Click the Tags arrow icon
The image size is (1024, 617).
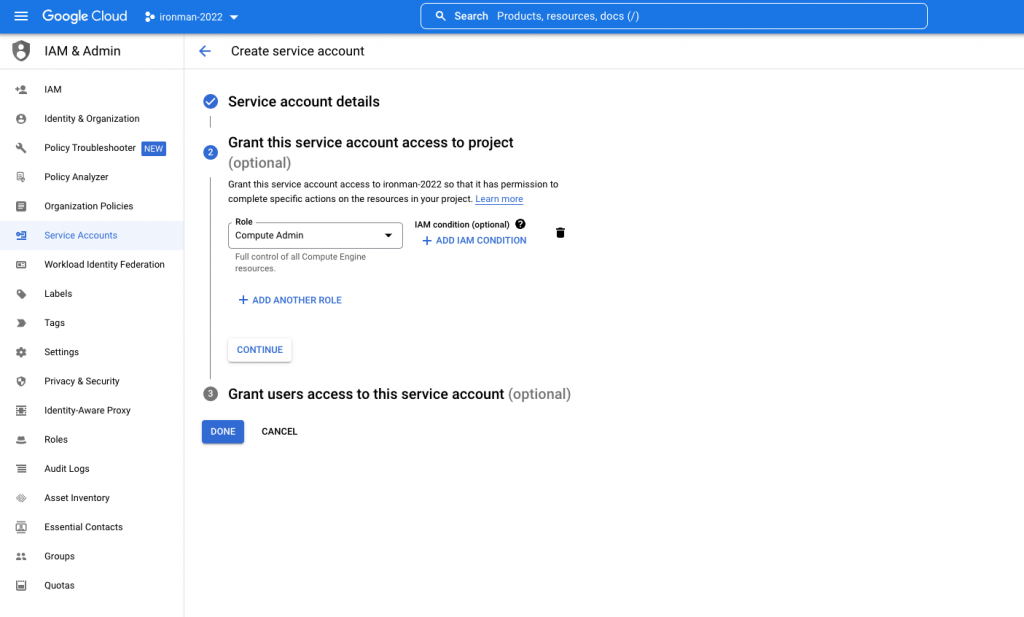(x=21, y=323)
